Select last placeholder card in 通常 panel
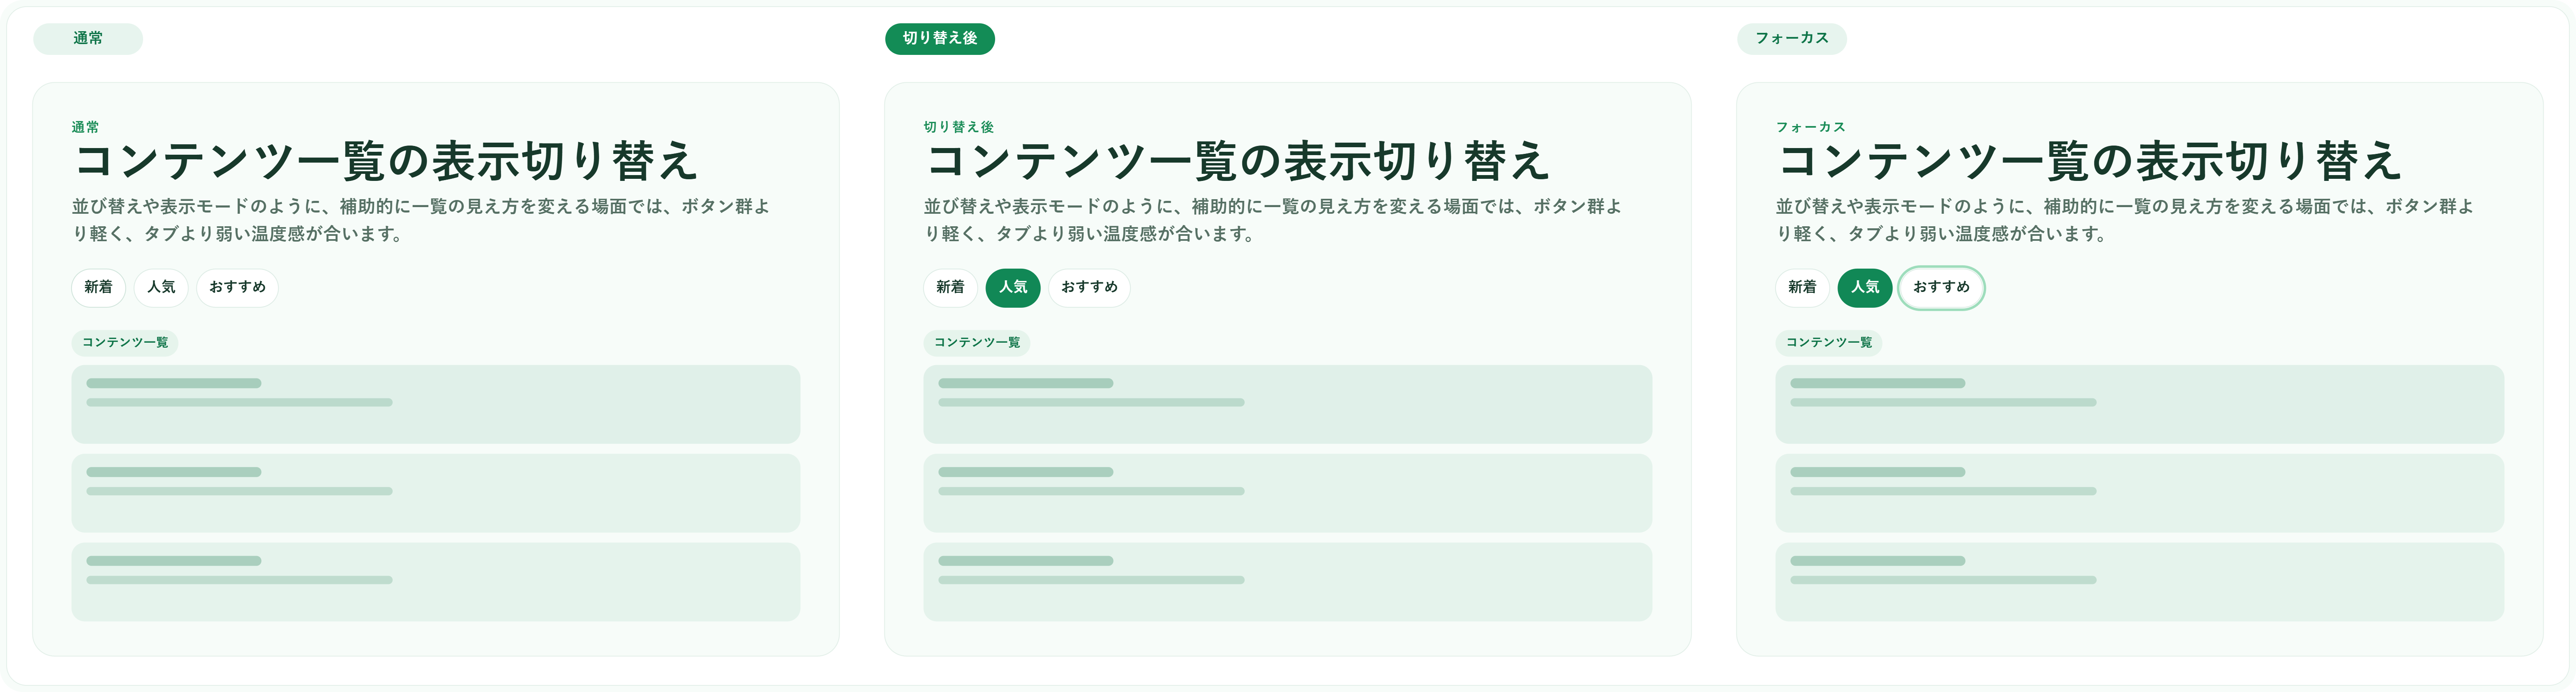The width and height of the screenshot is (2576, 692). click(x=435, y=582)
